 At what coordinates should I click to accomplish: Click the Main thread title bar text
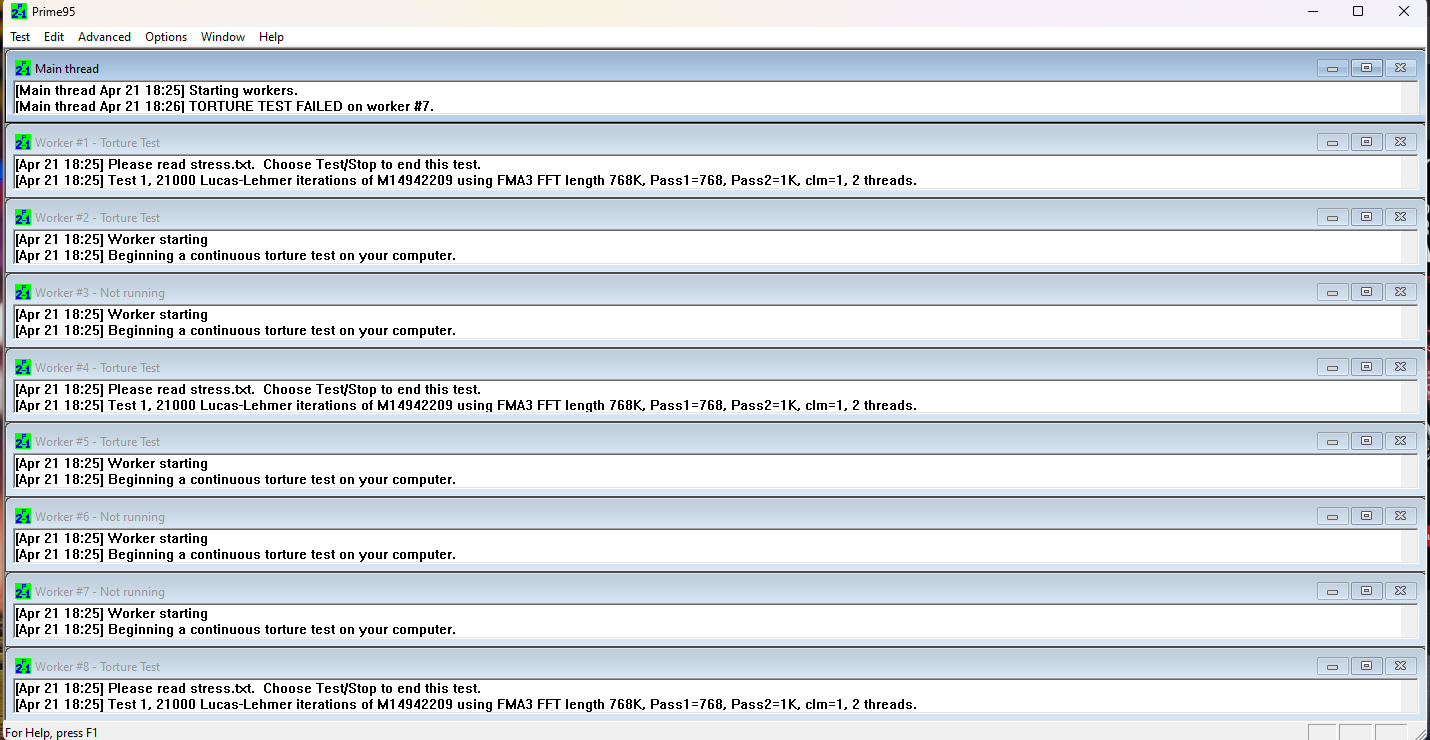(67, 69)
